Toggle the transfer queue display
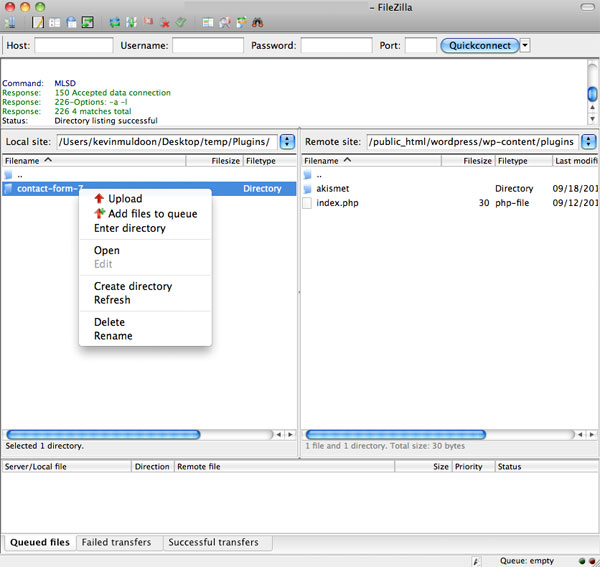Screen dimensions: 600x567 pos(87,21)
